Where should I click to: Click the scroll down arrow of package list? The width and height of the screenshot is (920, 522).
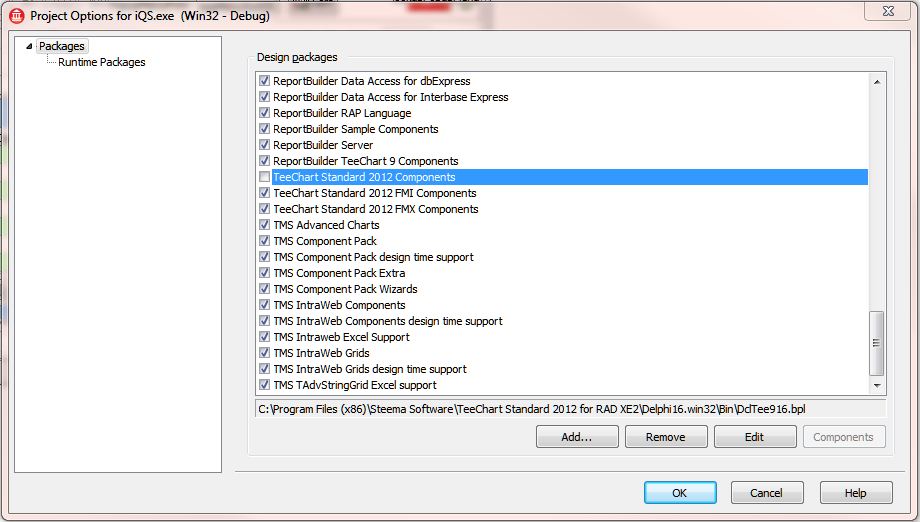[x=877, y=385]
